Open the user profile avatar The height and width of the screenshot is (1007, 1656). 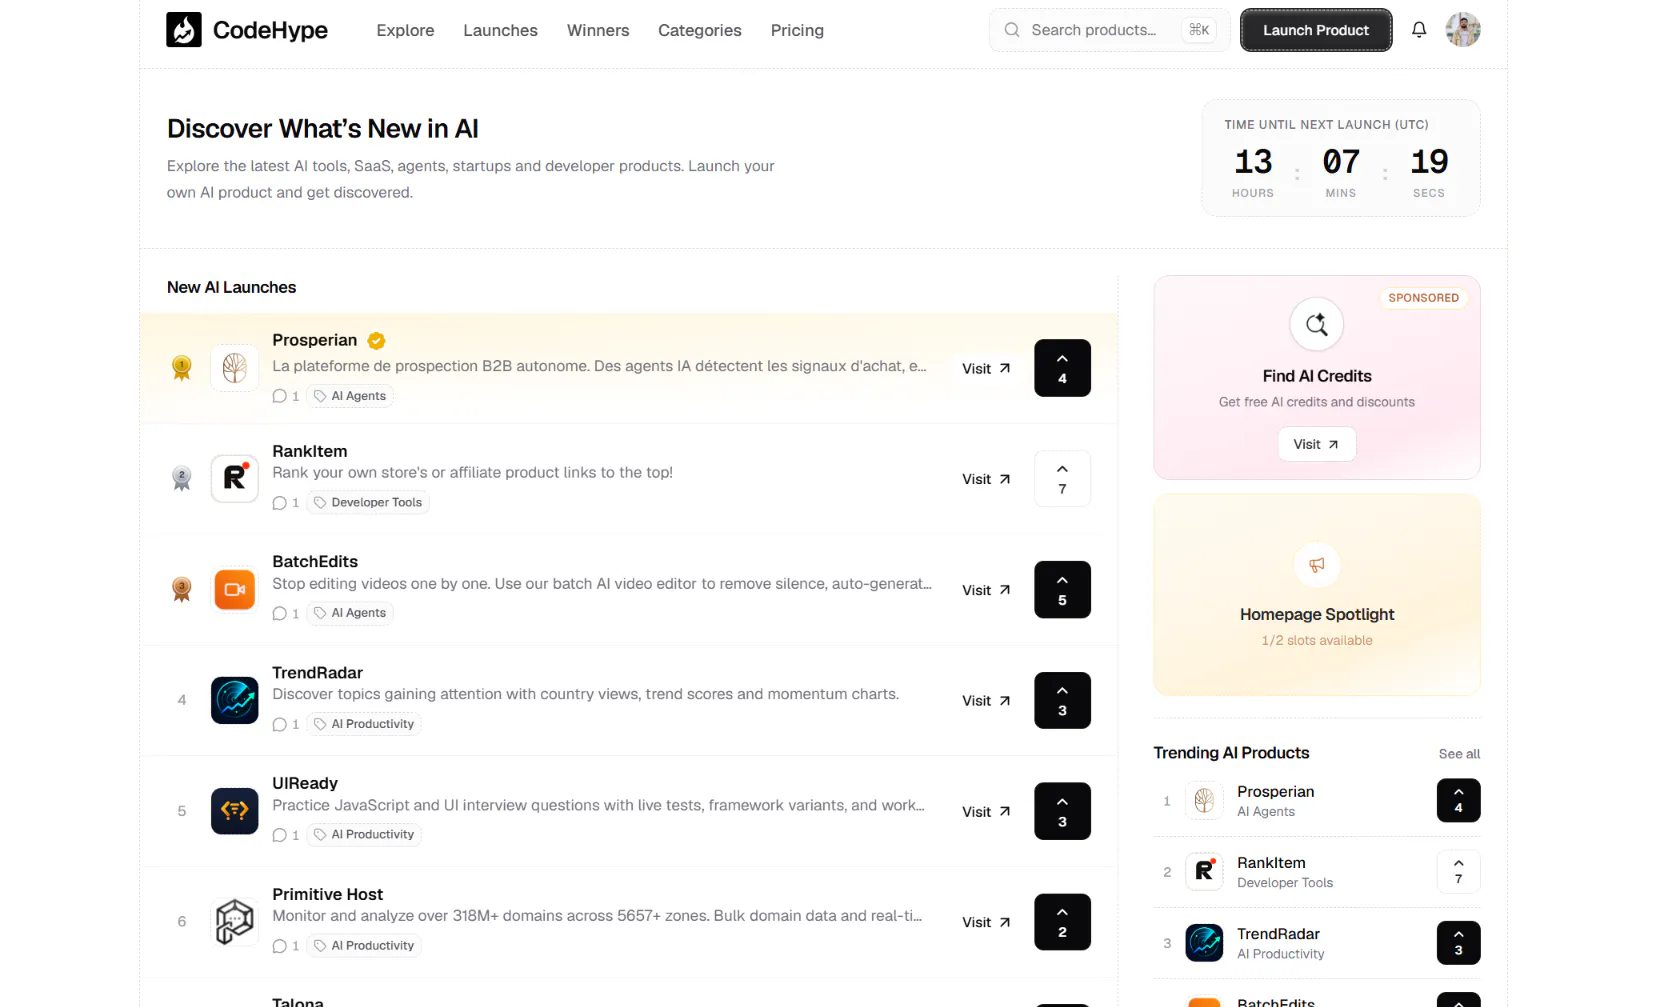pos(1463,30)
